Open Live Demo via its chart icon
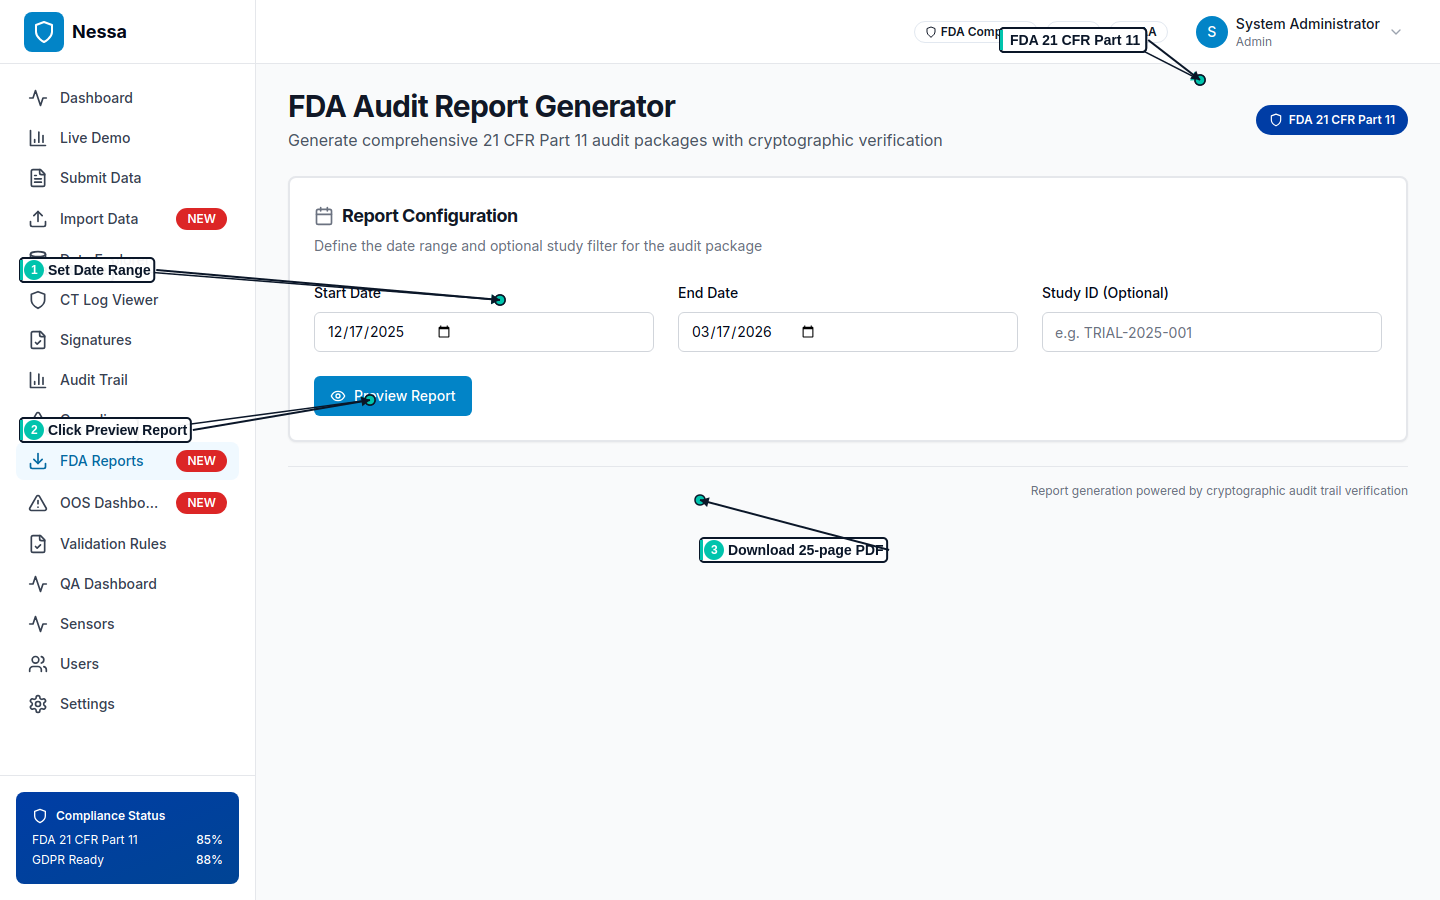This screenshot has width=1440, height=900. click(x=37, y=137)
